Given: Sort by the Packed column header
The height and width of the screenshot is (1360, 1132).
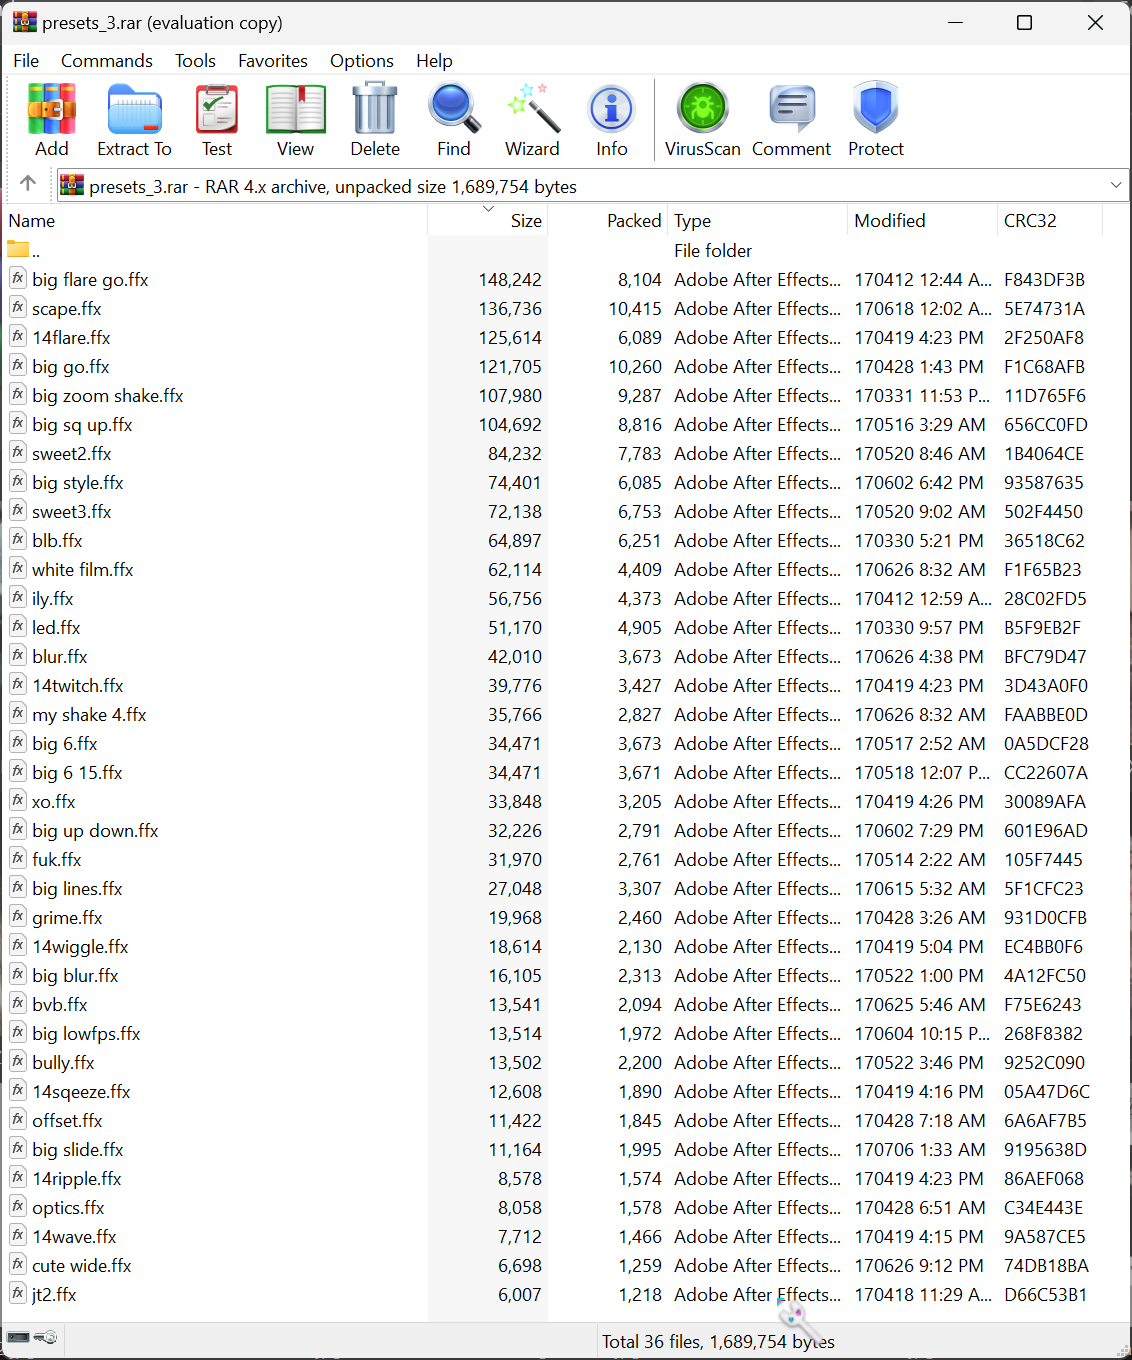Looking at the screenshot, I should pyautogui.click(x=607, y=221).
